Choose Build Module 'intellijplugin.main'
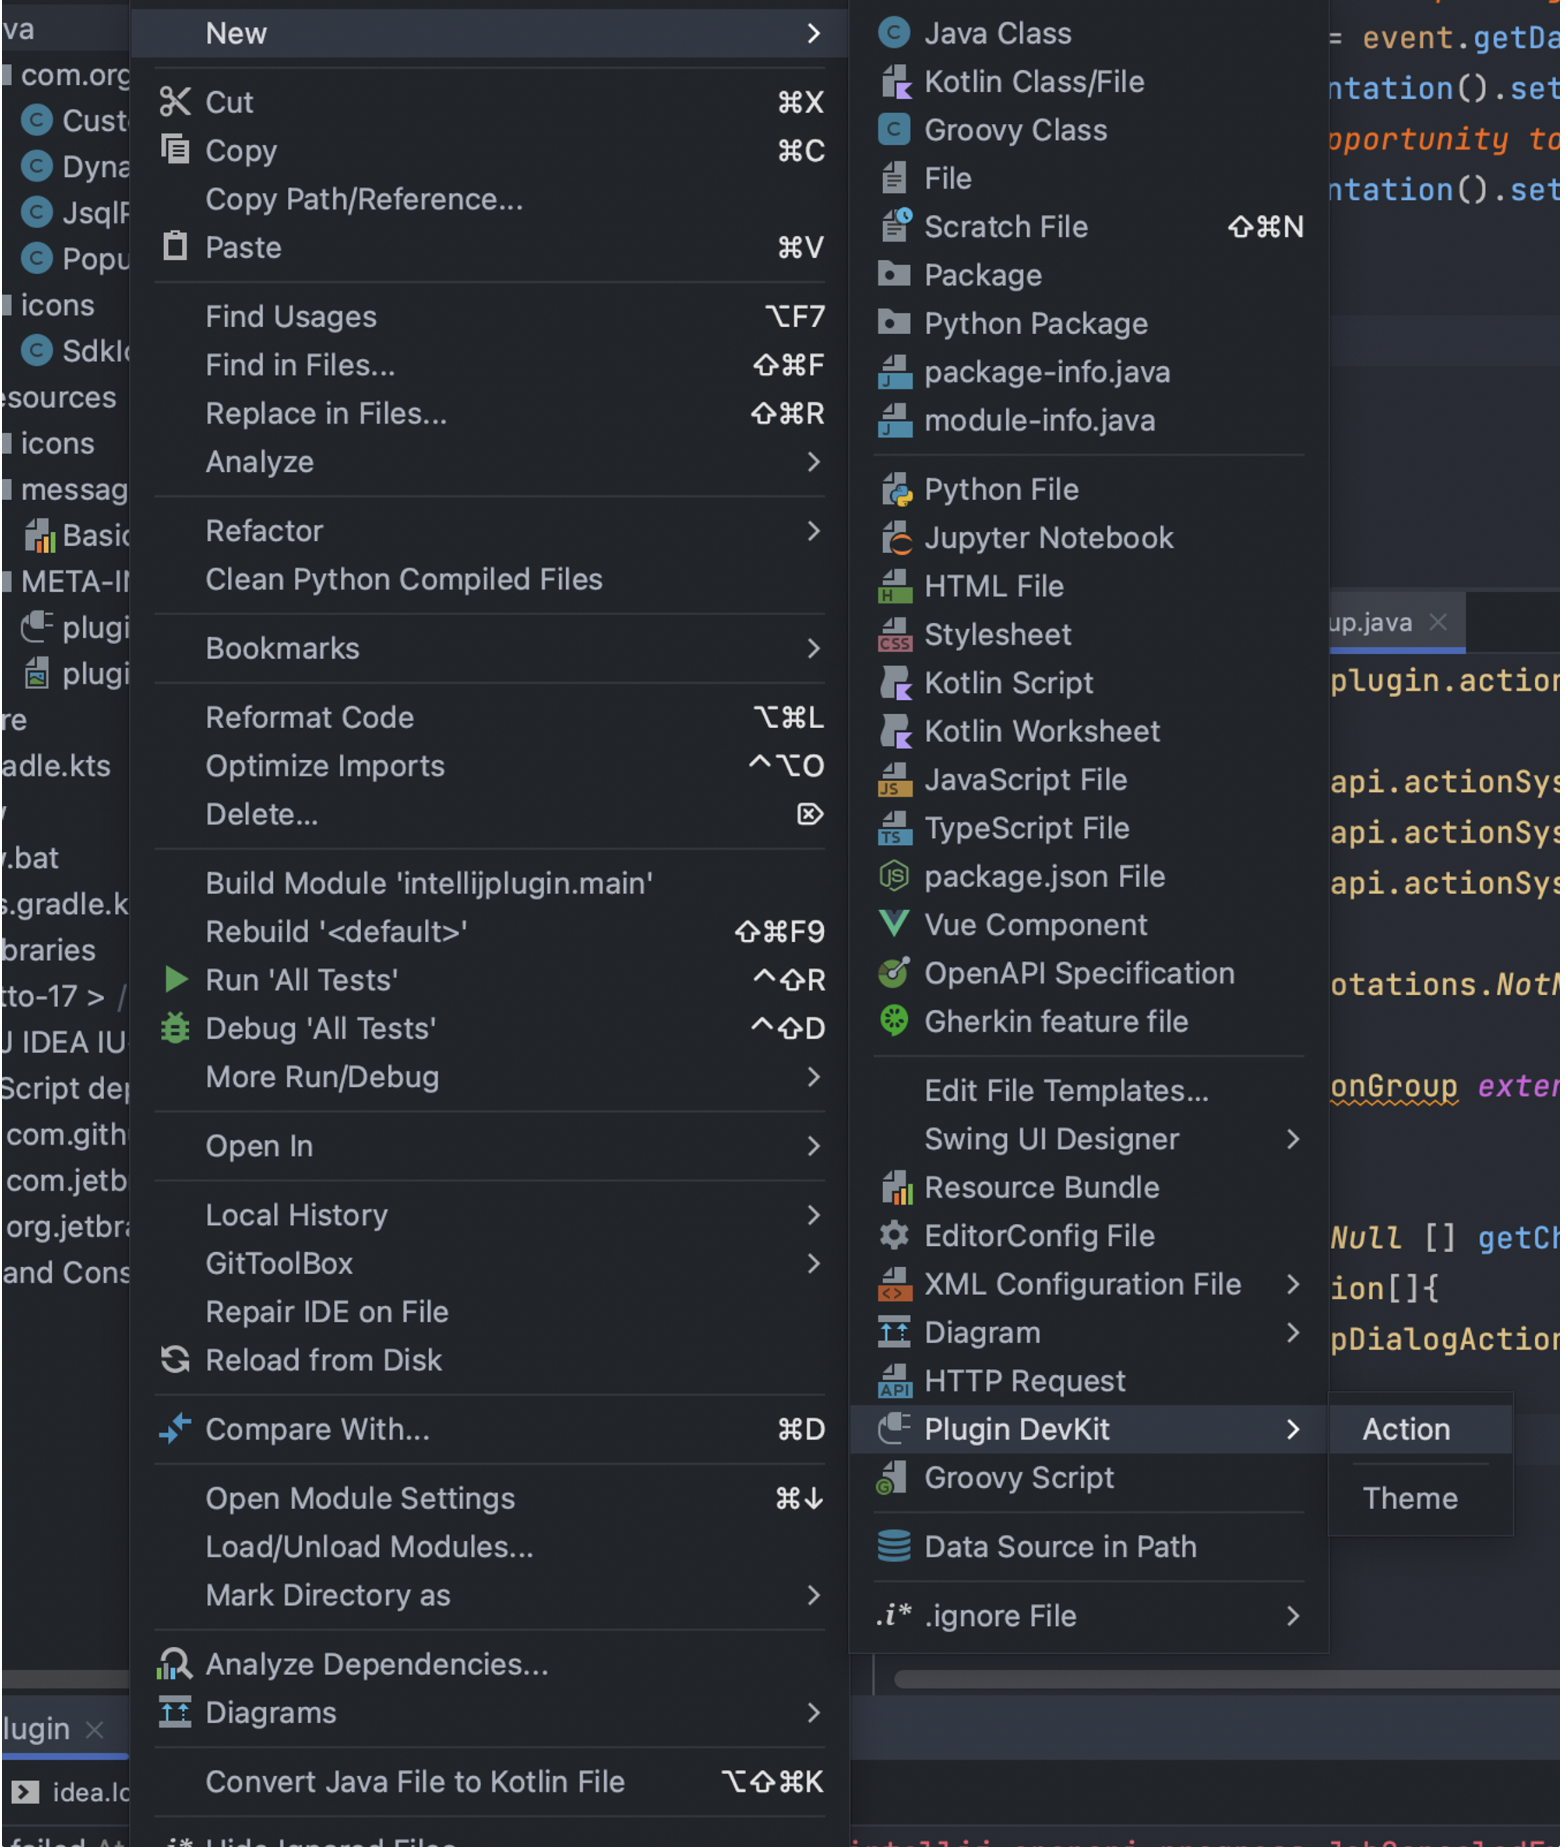1566x1848 pixels. pos(490,883)
